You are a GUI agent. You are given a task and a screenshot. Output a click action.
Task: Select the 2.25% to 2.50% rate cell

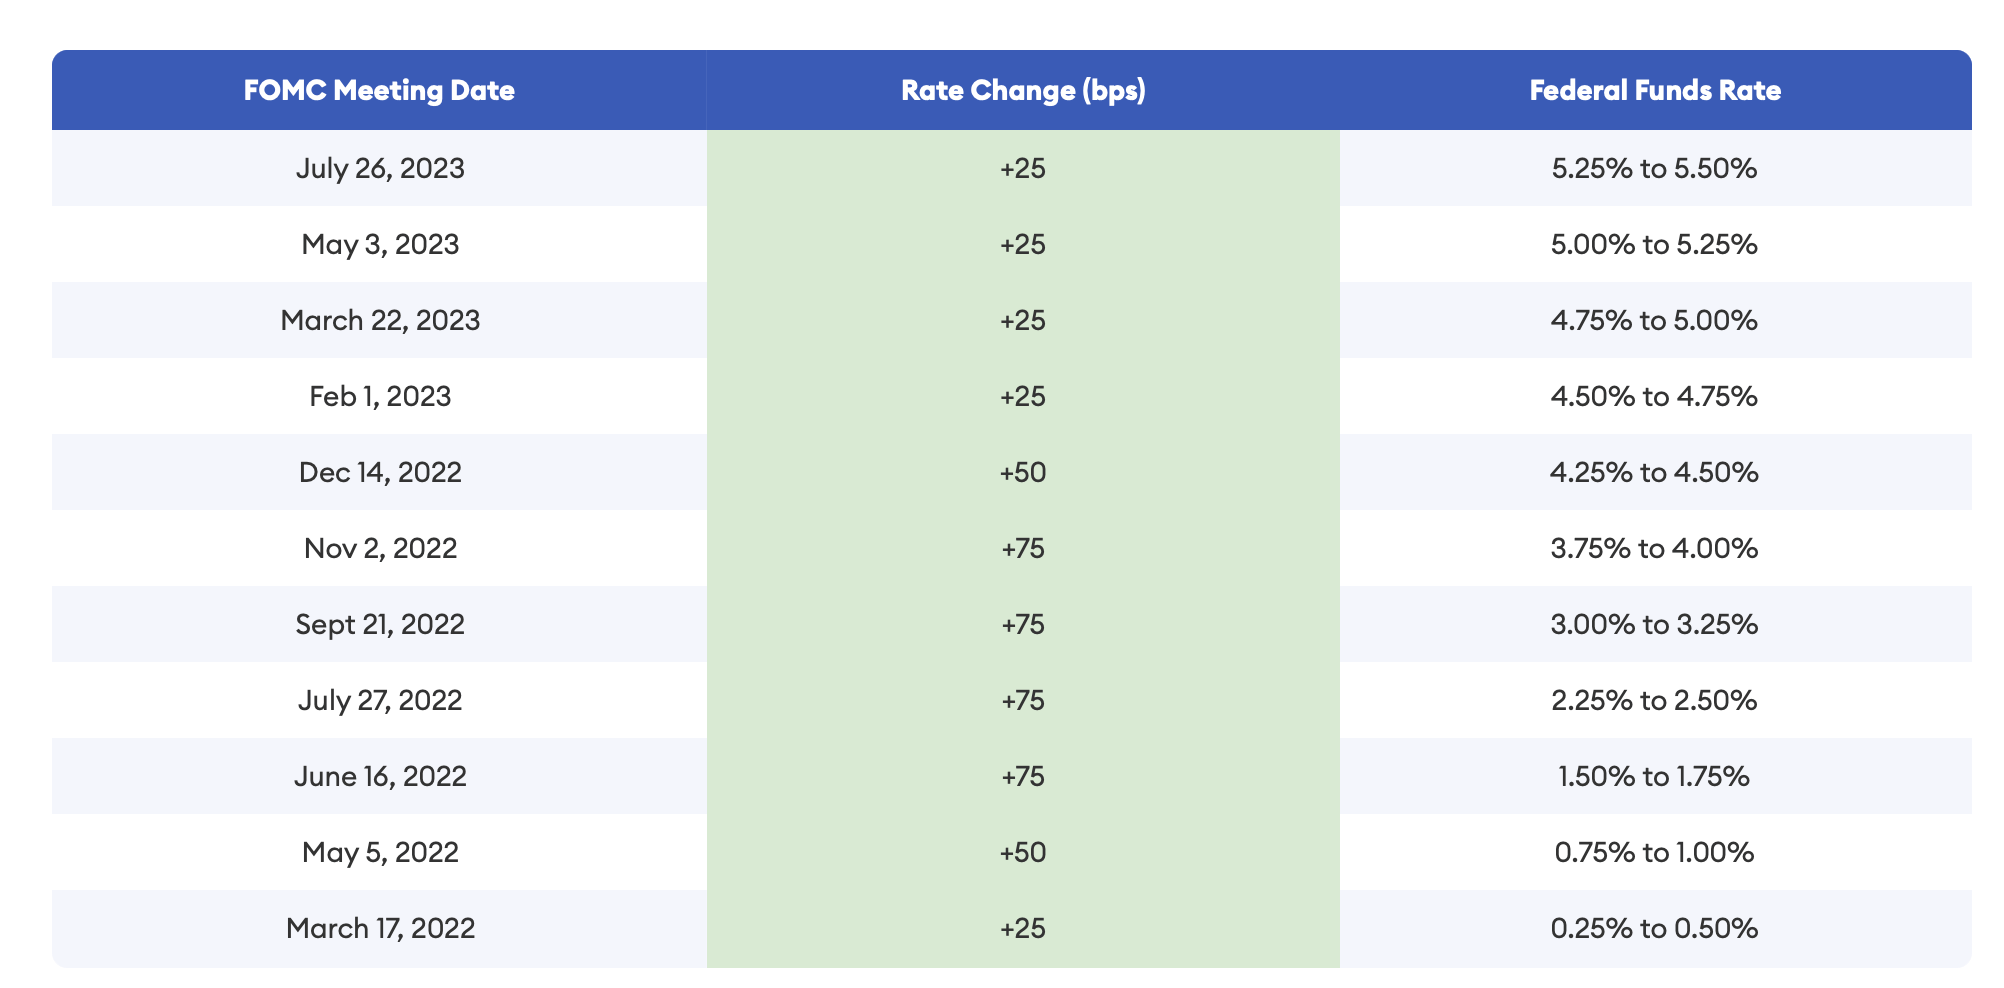[x=1654, y=700]
